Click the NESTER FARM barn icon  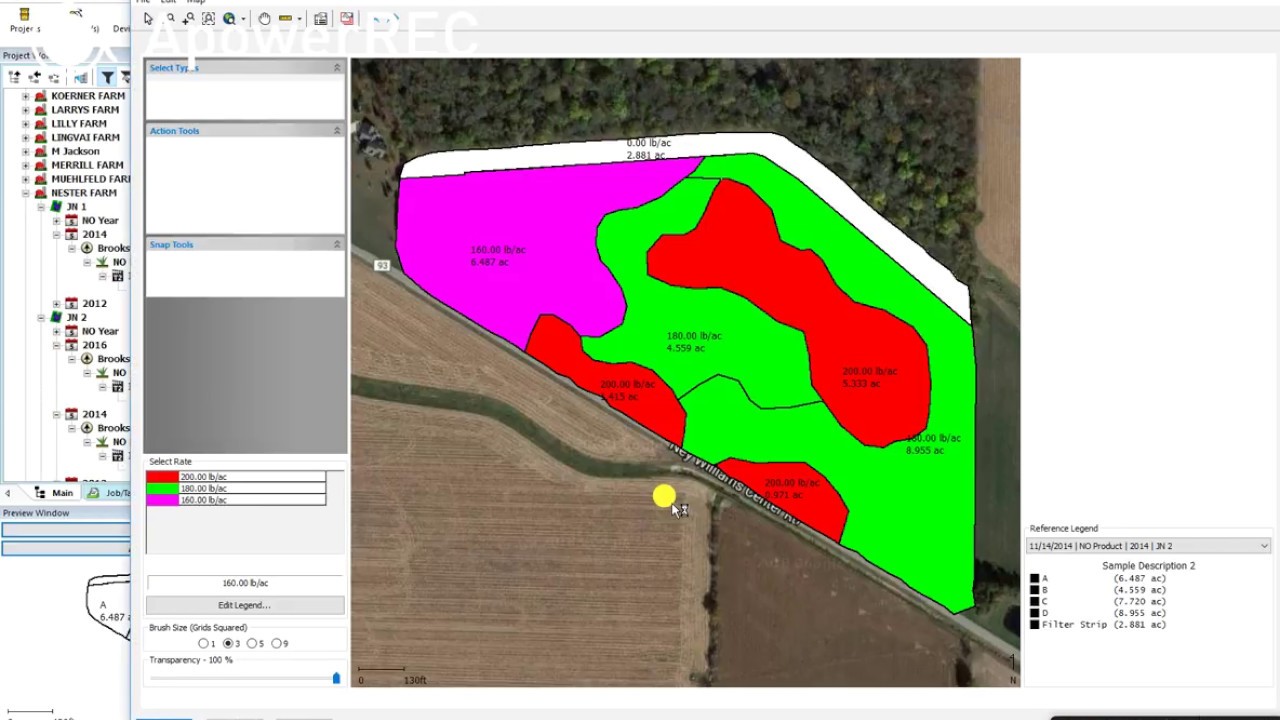(x=40, y=193)
